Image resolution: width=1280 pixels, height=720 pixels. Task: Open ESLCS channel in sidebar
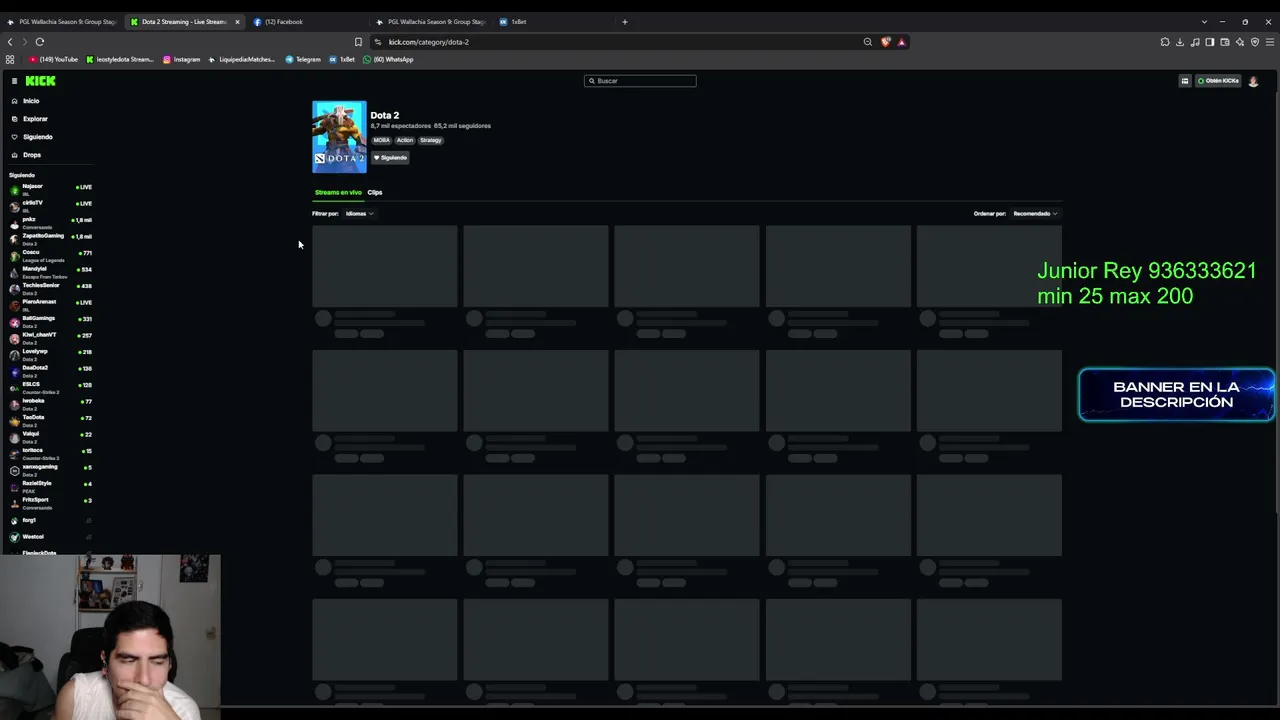click(50, 386)
